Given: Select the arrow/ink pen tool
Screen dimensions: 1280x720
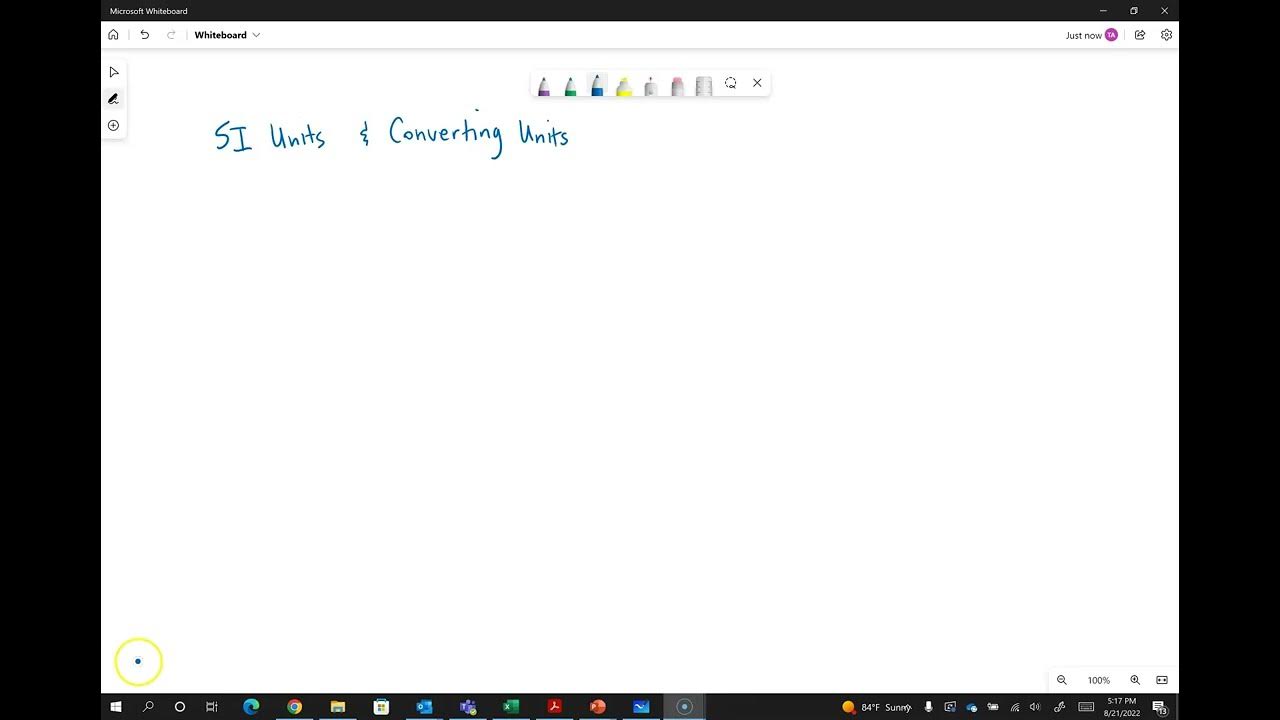Looking at the screenshot, I should [650, 86].
